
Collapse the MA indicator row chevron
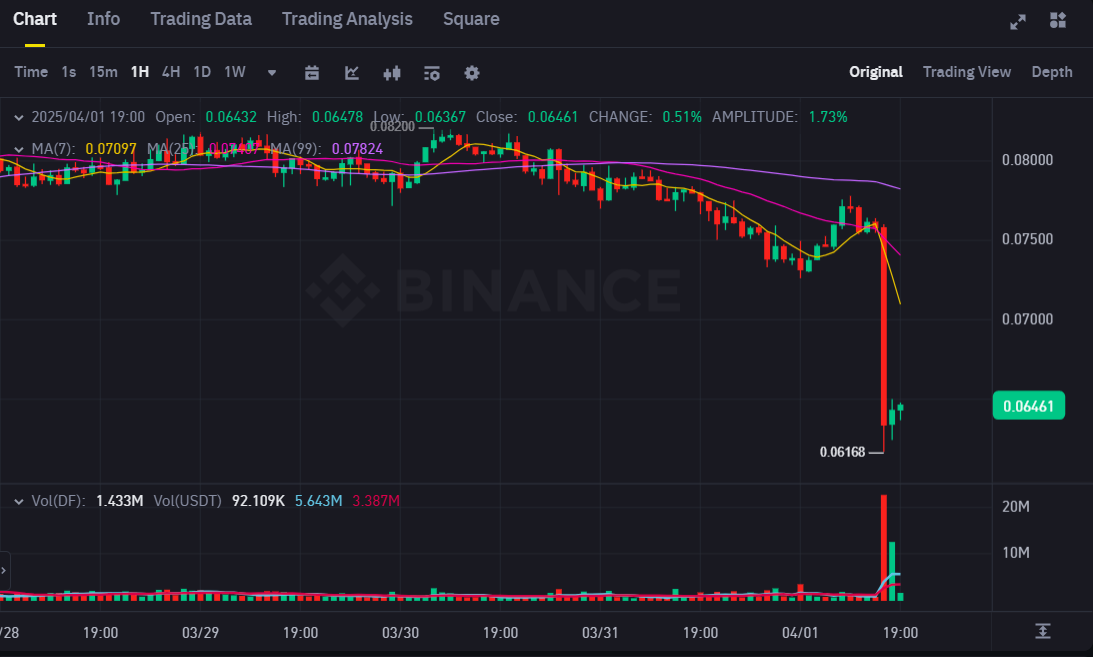(19, 149)
